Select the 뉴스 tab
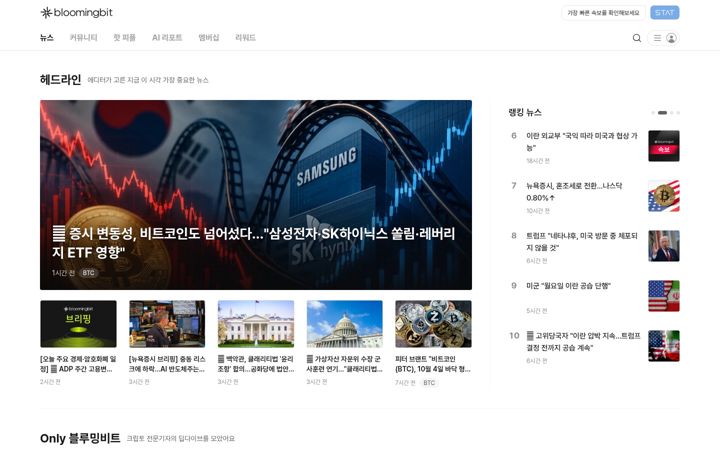Screen dimensions: 720x450 [47, 38]
